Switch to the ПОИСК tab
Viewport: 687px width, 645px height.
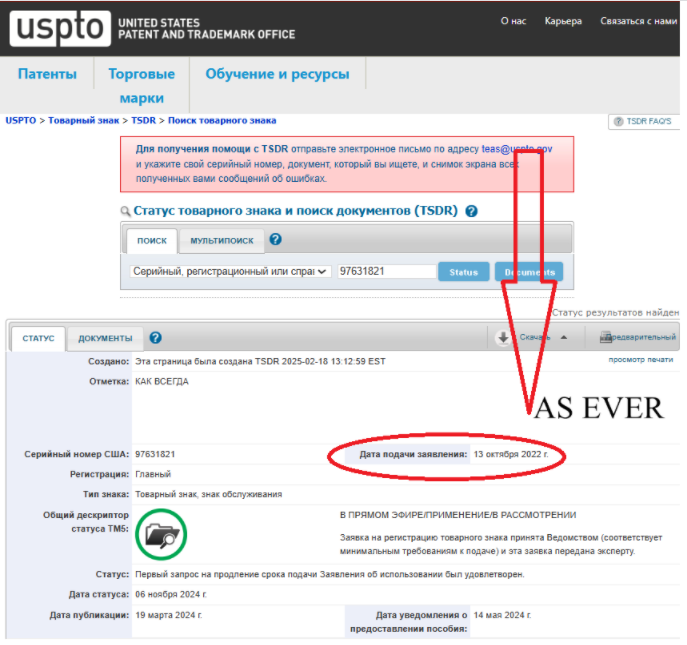click(x=152, y=241)
